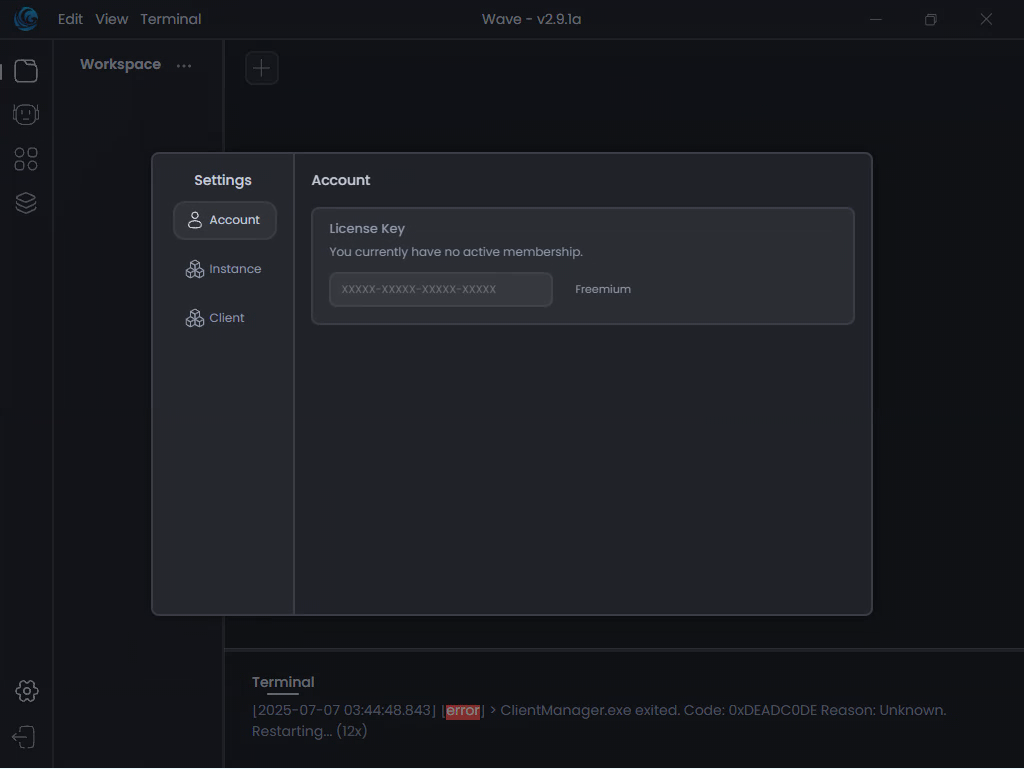This screenshot has width=1024, height=769.
Task: Open the editor tab icon in sidebar
Action: point(26,71)
